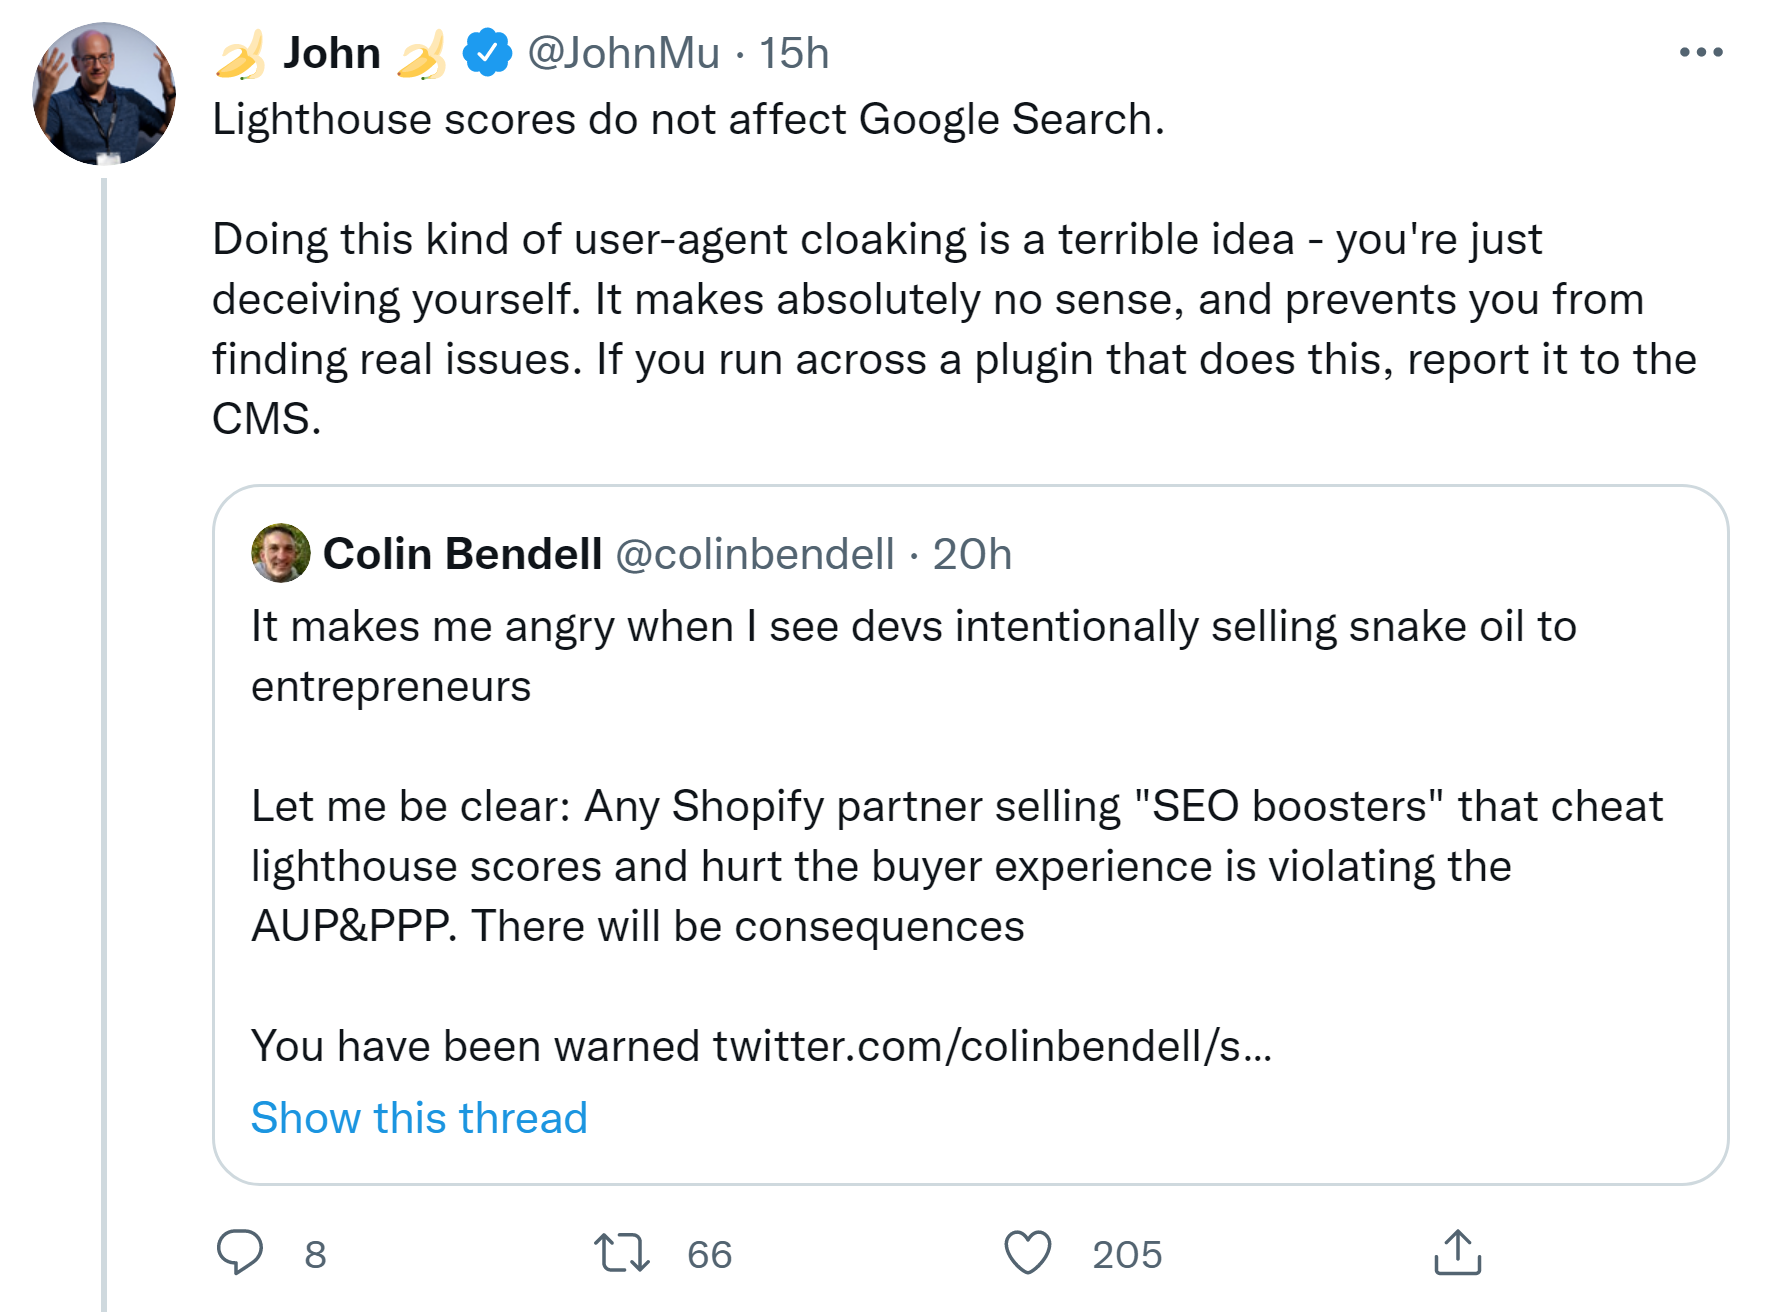The width and height of the screenshot is (1765, 1312).
Task: Click the verified badge next to John's name
Action: click(x=484, y=53)
